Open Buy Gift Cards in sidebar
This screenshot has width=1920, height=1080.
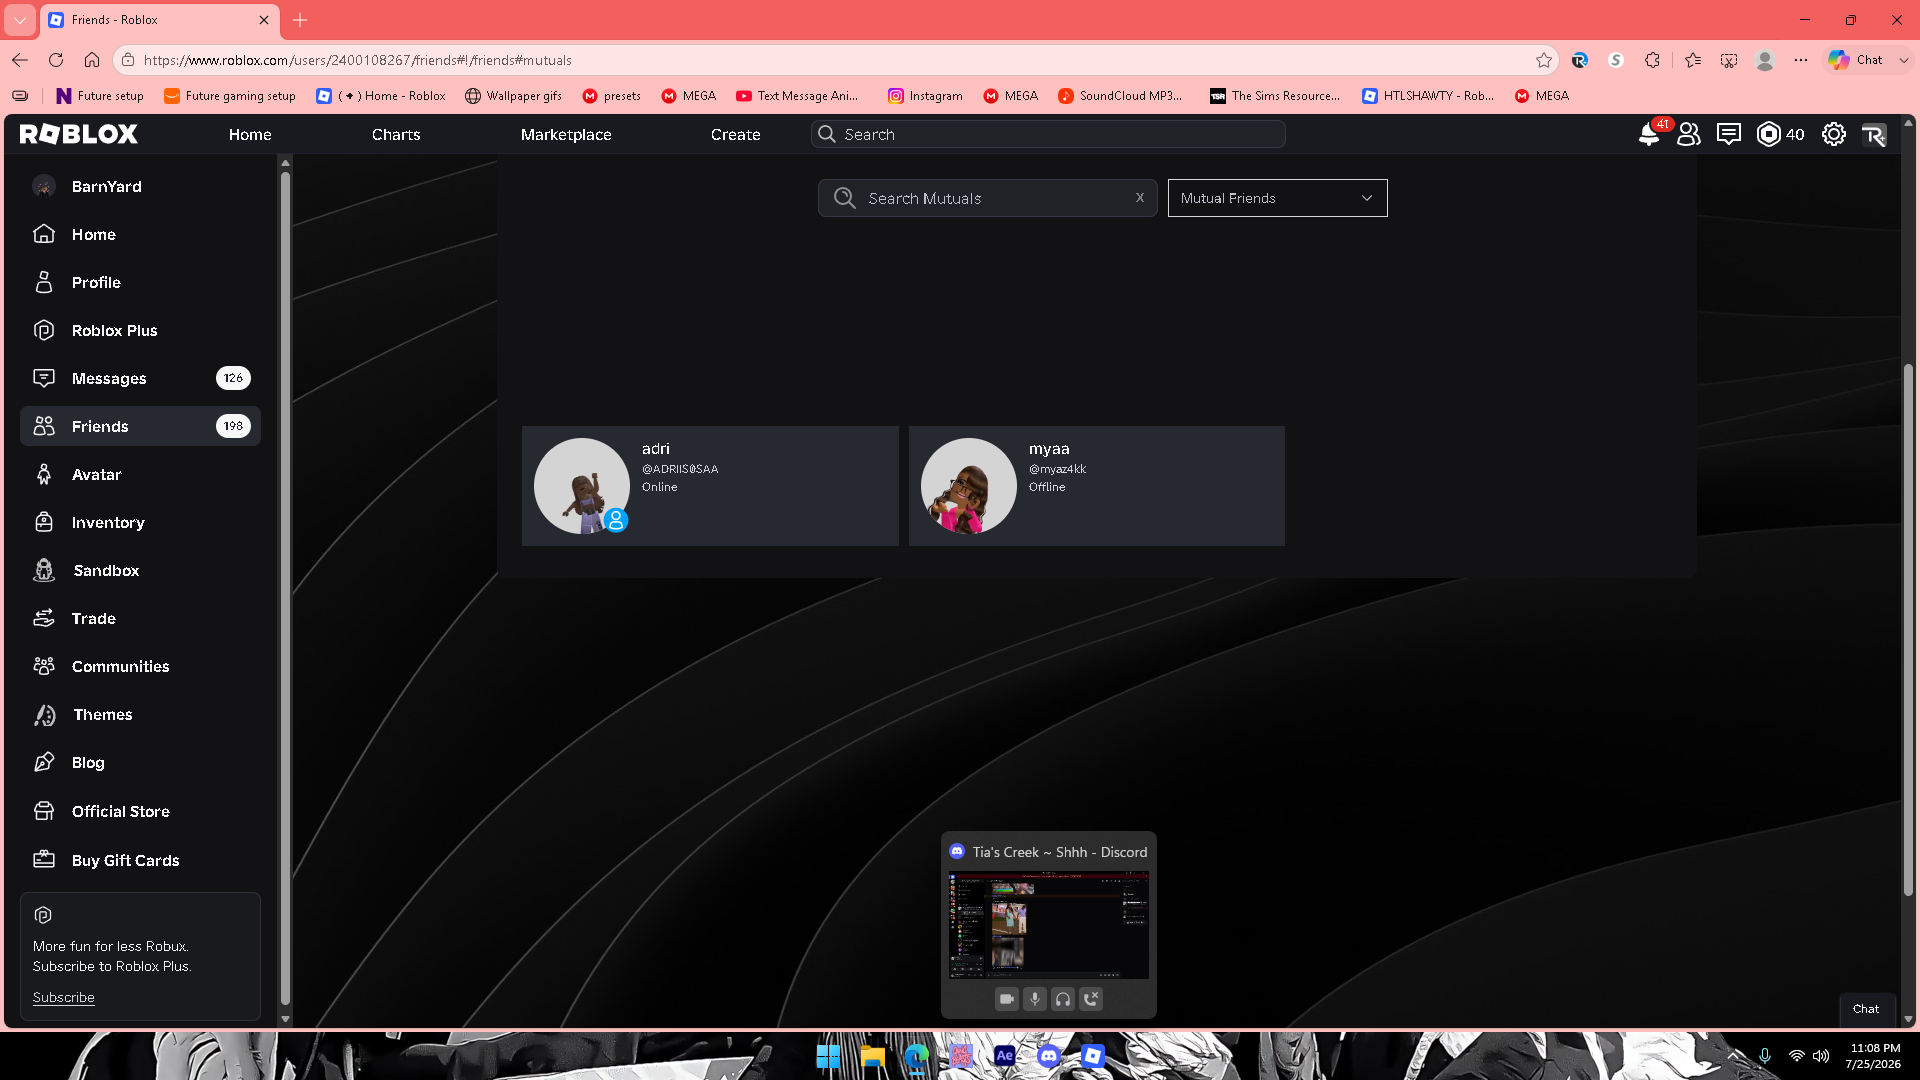[140, 860]
